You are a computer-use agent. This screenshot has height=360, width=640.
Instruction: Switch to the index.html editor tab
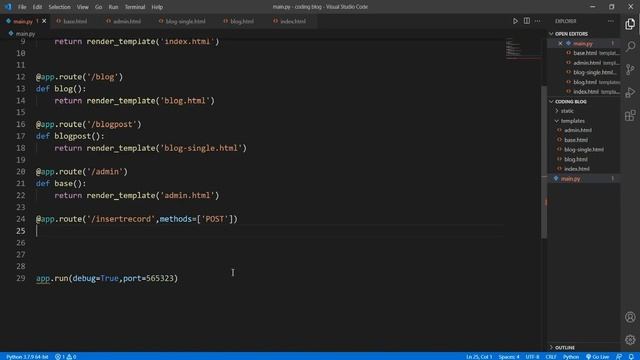(293, 21)
